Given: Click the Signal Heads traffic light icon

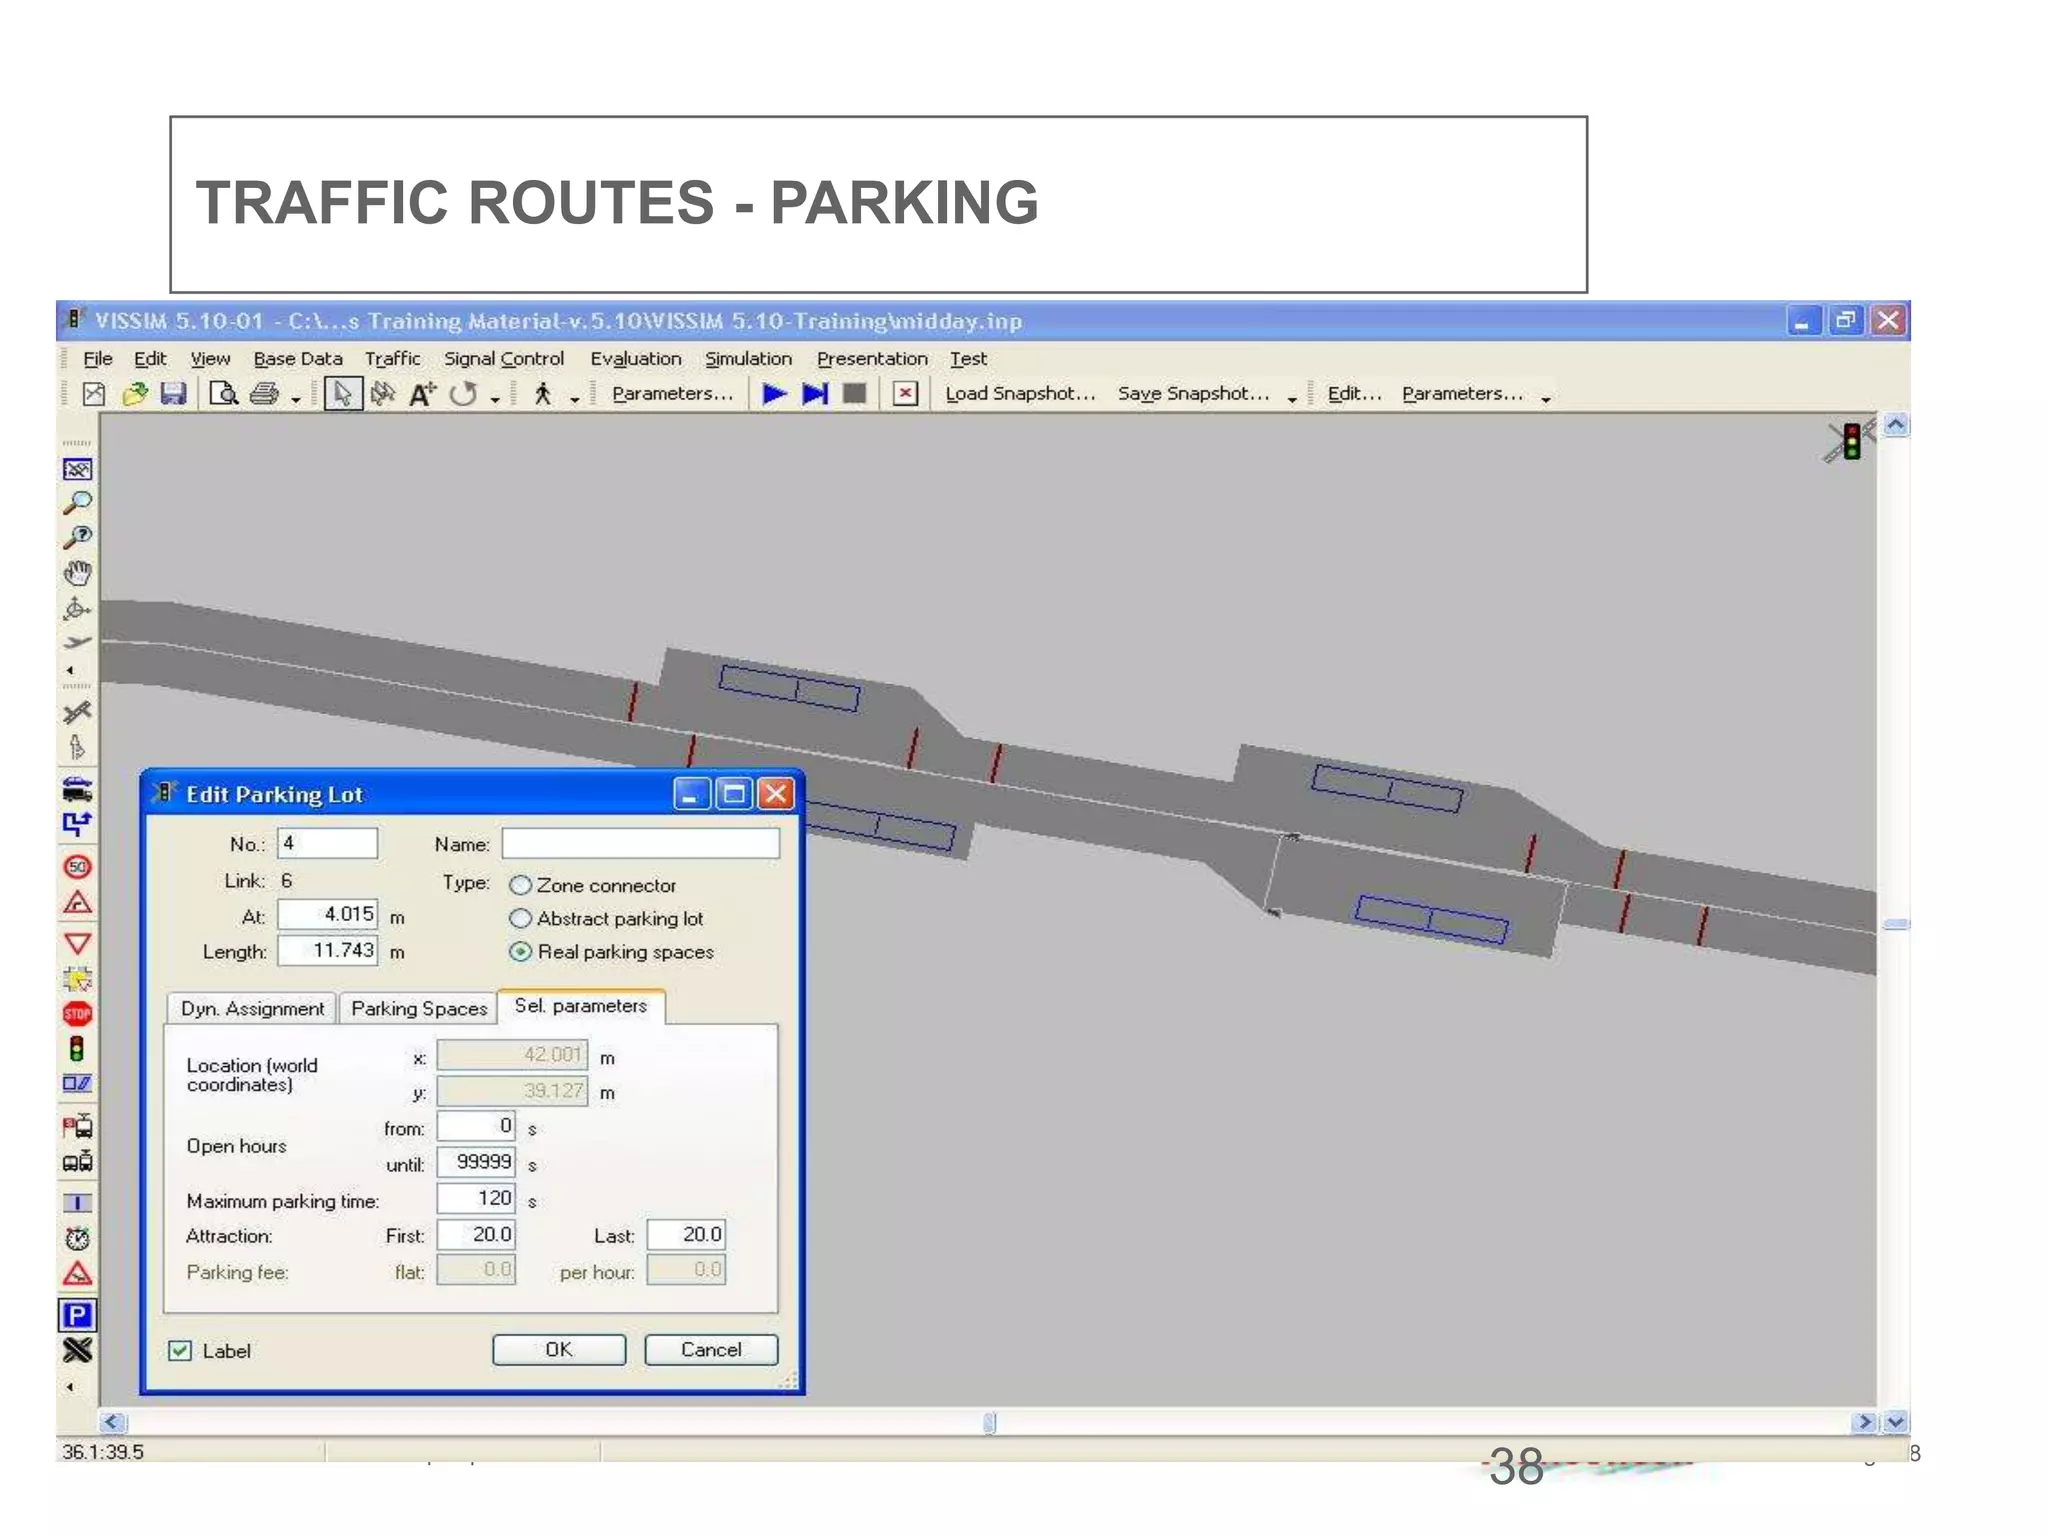Looking at the screenshot, I should tap(77, 1049).
